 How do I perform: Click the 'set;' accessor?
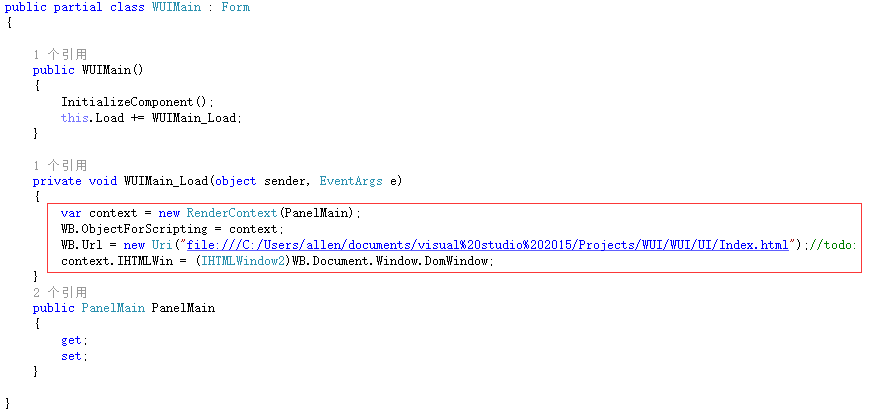(74, 356)
